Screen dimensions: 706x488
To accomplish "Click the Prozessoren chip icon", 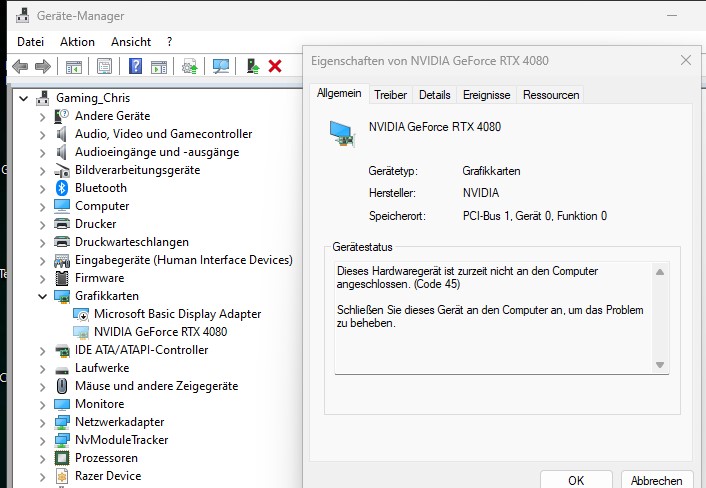I will (x=62, y=458).
